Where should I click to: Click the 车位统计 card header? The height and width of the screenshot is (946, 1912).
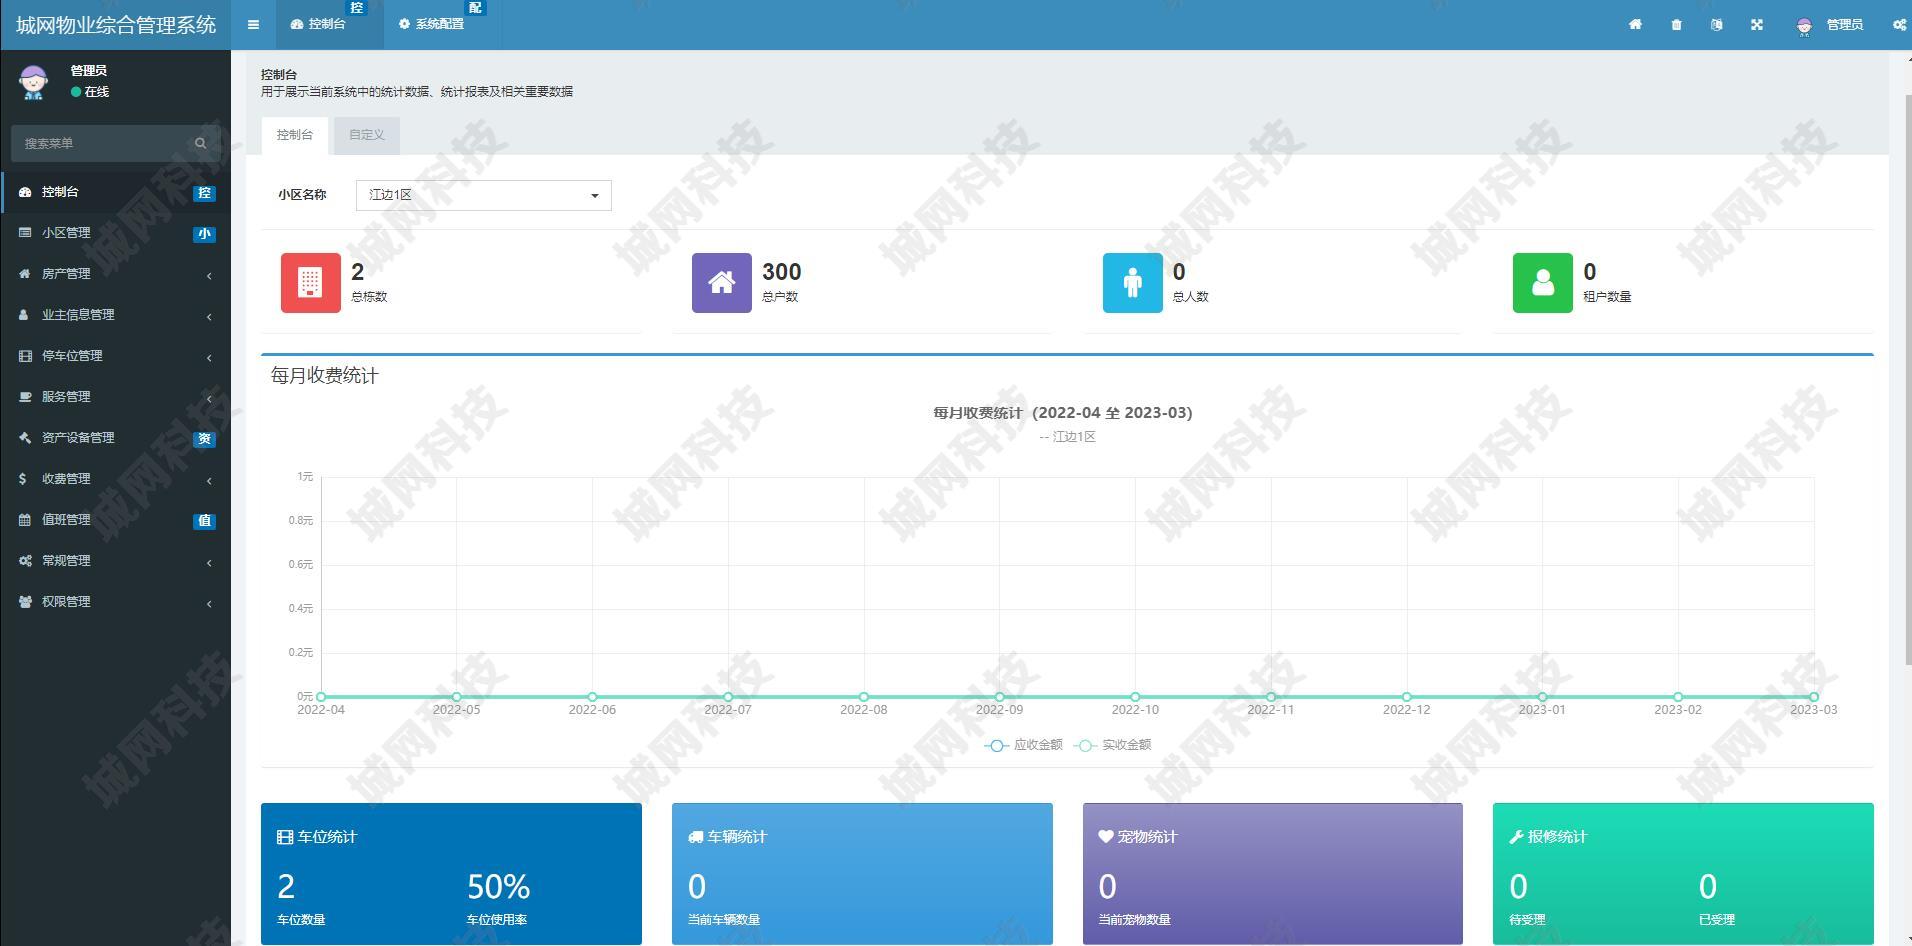(x=317, y=837)
